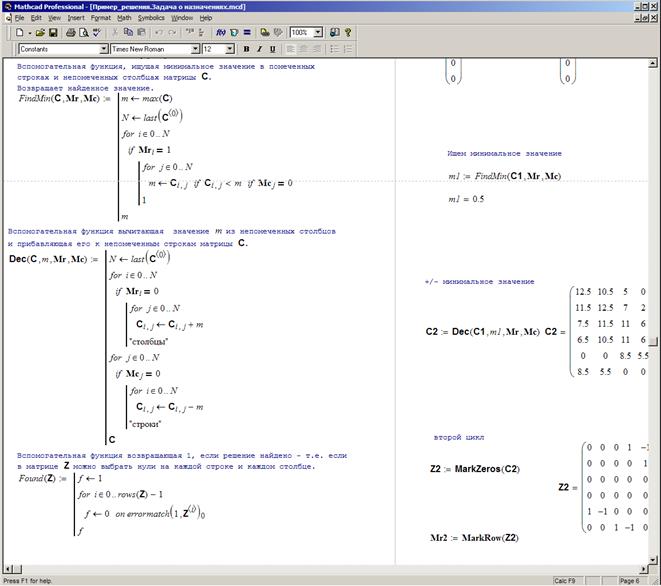
Task: Toggle Bold formatting
Action: click(246, 48)
